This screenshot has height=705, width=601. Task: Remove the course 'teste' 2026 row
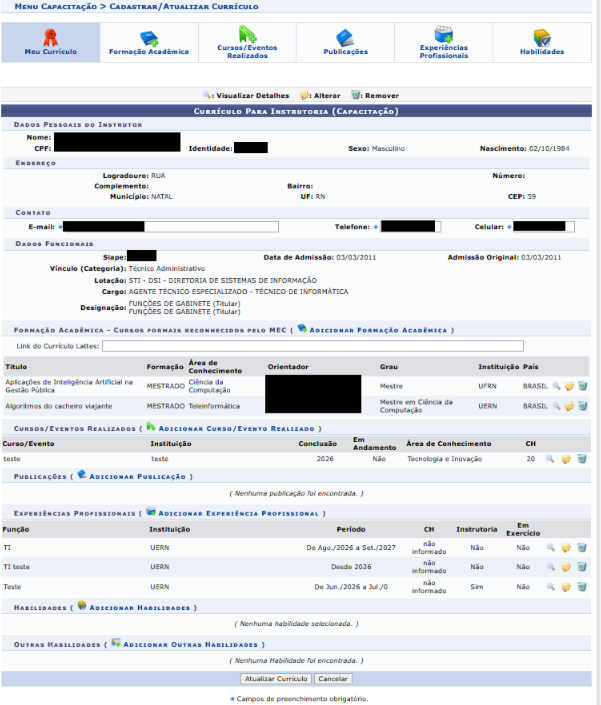[x=582, y=459]
